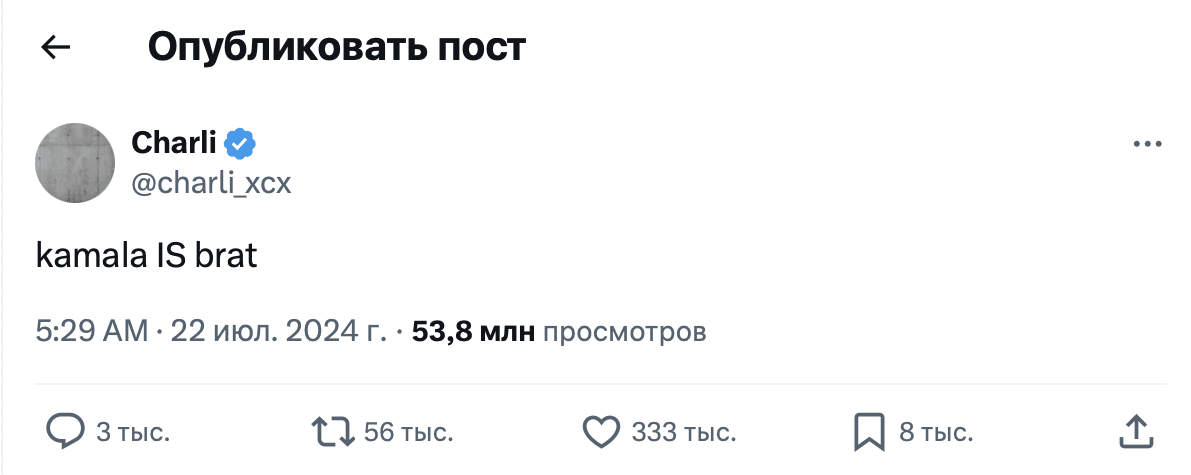
Task: Share the post via the upload icon
Action: tap(1136, 432)
